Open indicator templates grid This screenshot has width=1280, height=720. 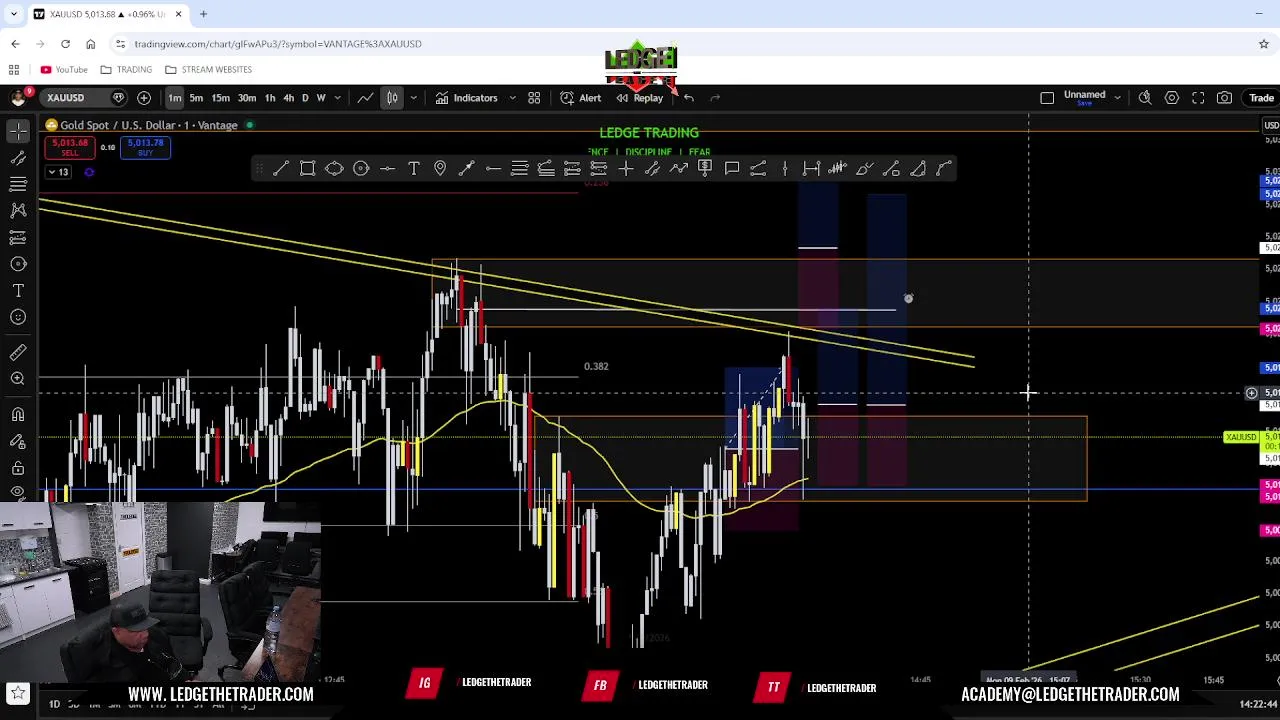tap(534, 98)
